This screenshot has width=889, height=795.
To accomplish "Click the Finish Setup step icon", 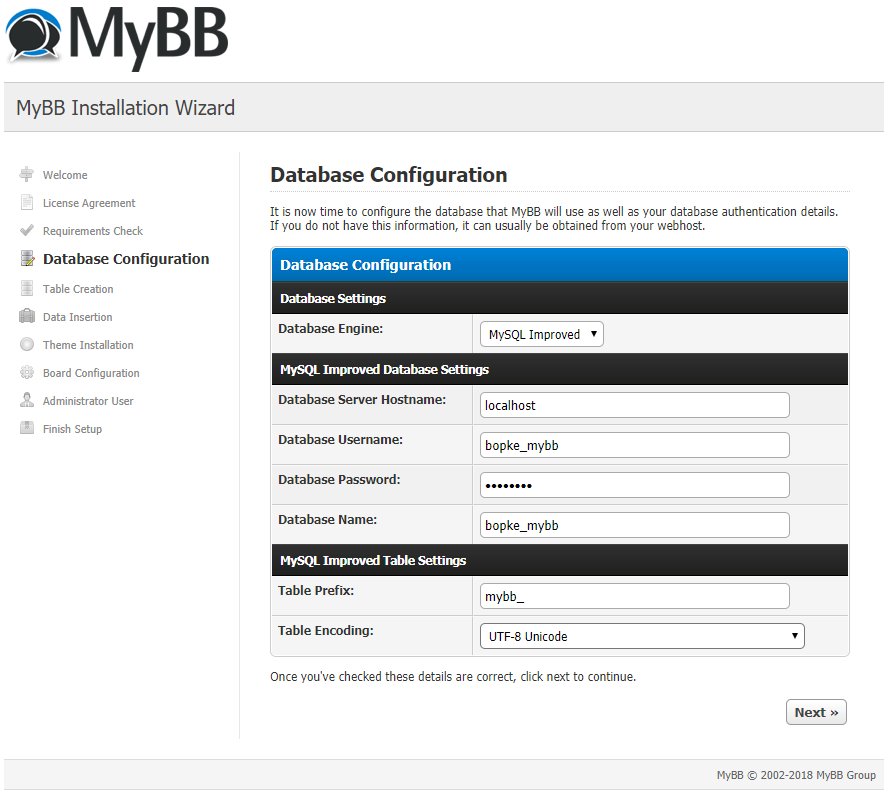I will click(27, 428).
